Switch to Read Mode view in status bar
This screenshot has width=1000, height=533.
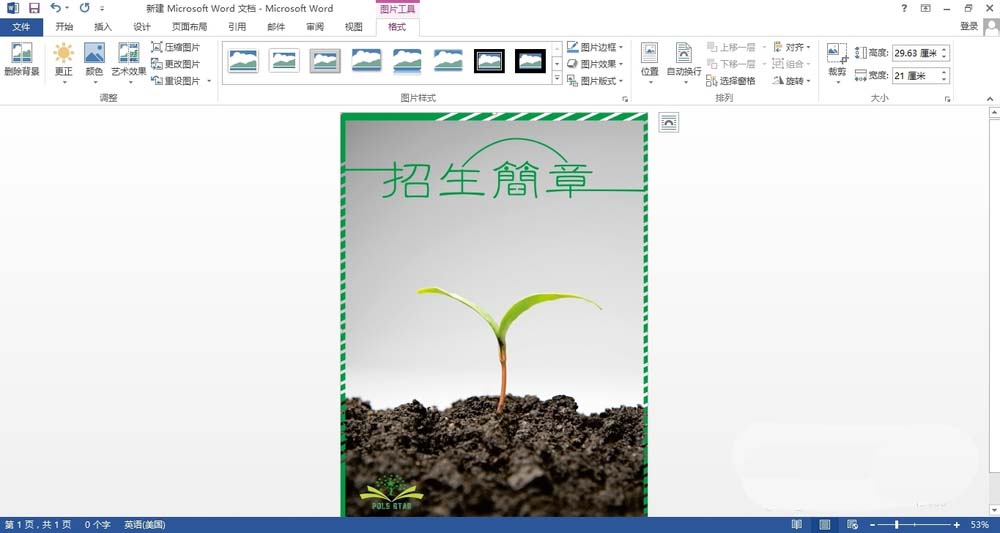tap(796, 525)
